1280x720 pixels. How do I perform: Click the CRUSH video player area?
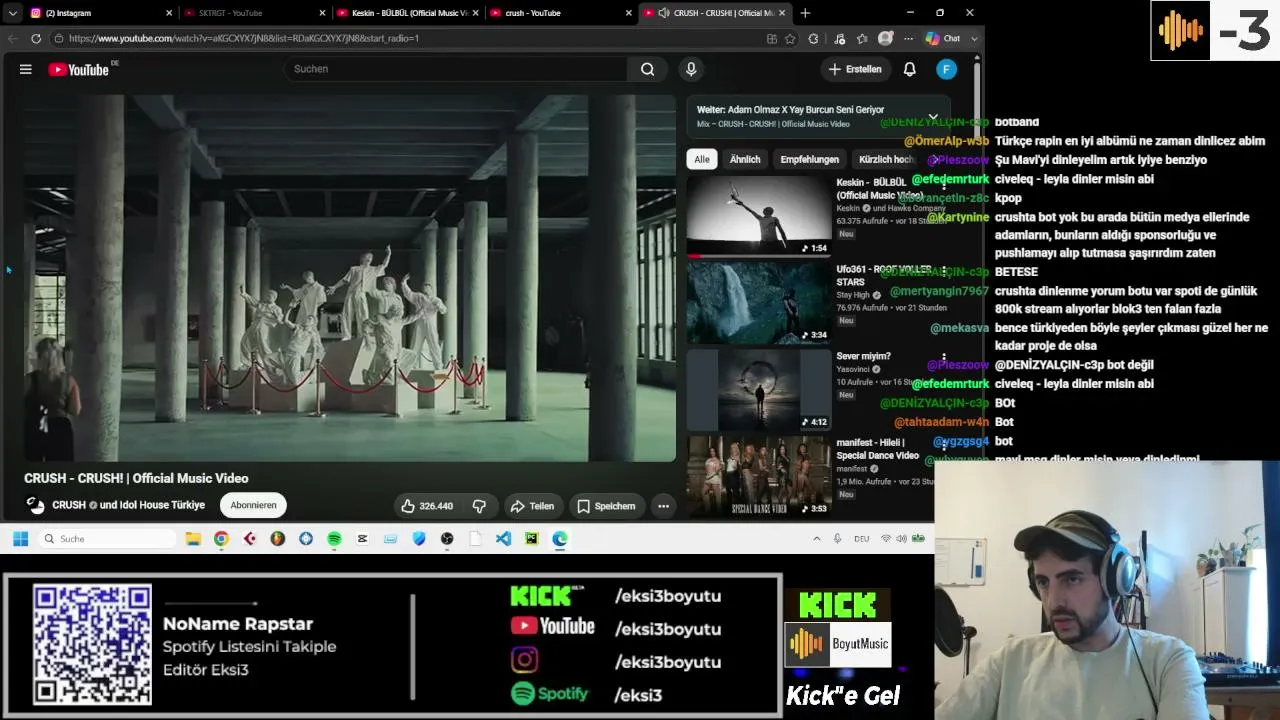pos(350,278)
